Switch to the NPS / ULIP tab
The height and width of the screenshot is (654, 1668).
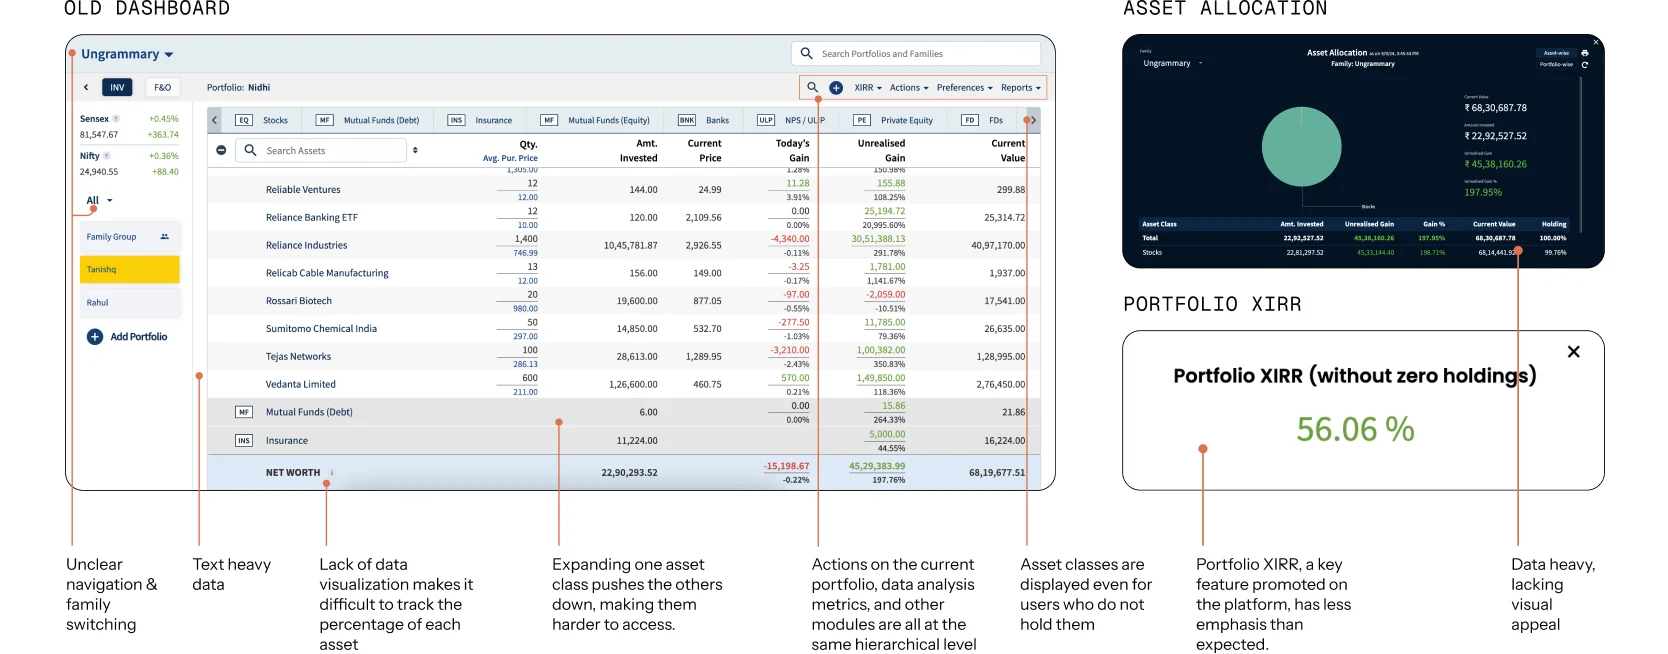point(791,120)
